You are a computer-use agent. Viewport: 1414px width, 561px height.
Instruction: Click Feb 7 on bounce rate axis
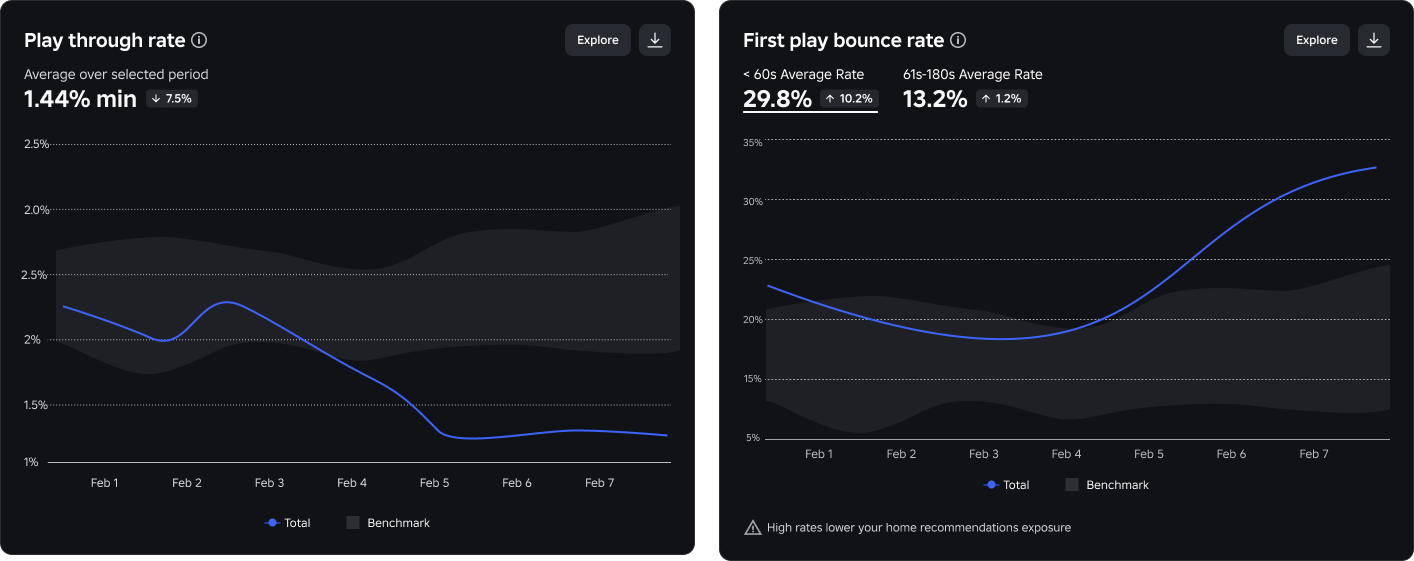click(x=1314, y=454)
